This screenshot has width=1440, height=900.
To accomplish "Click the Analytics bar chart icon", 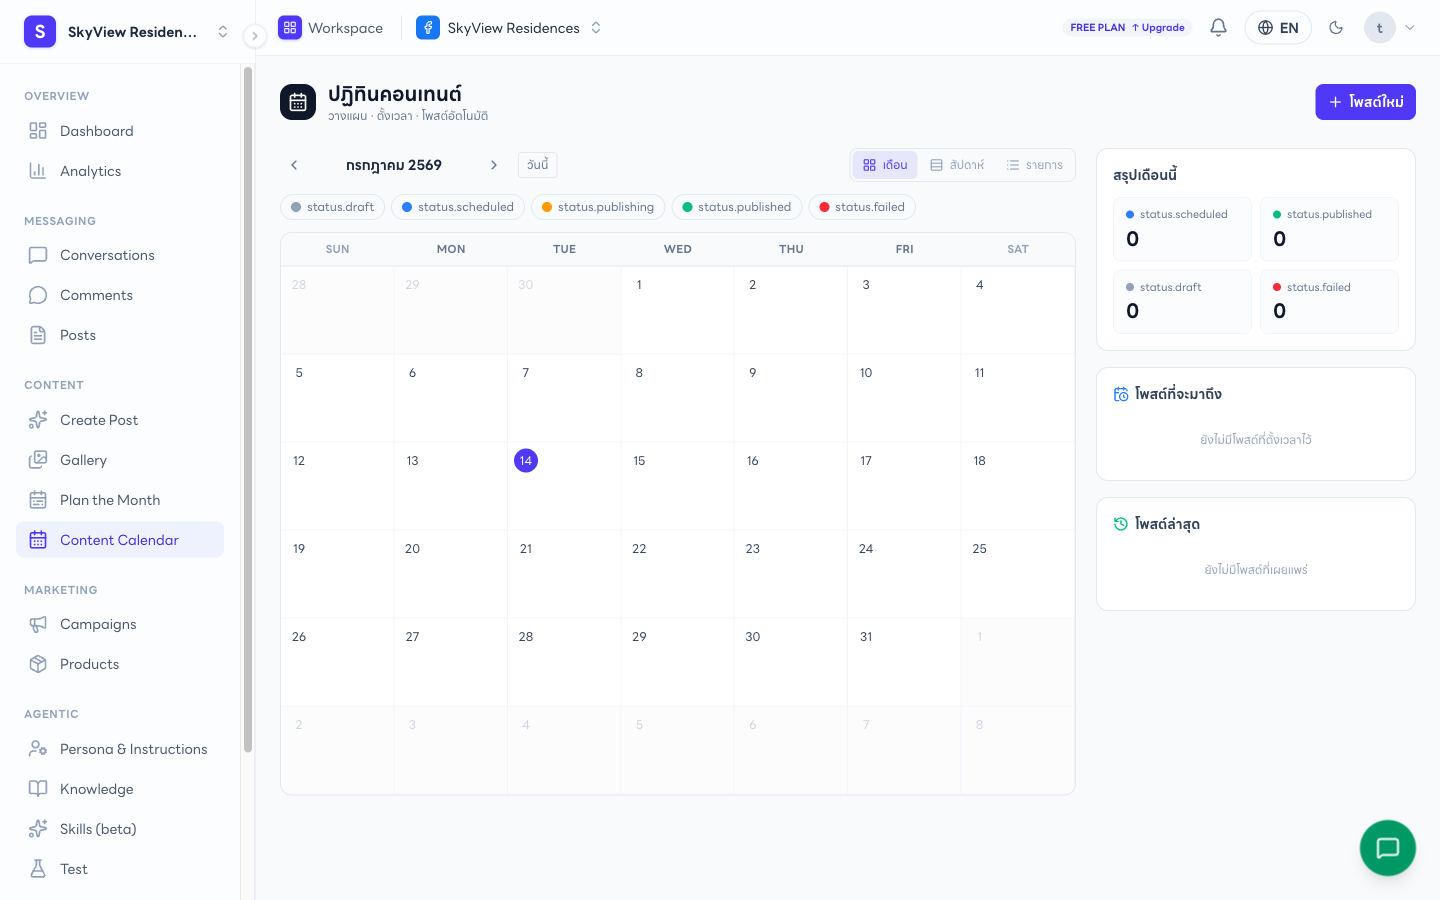I will 38,171.
